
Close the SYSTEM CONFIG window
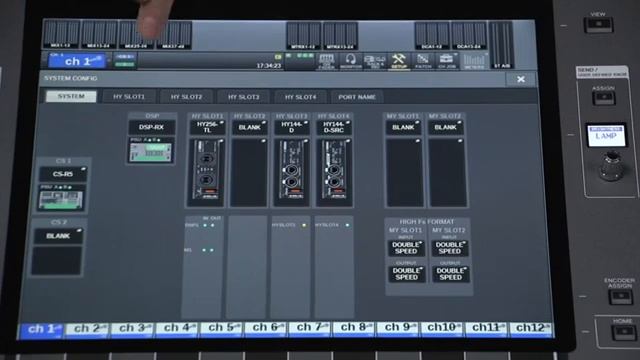[x=521, y=79]
